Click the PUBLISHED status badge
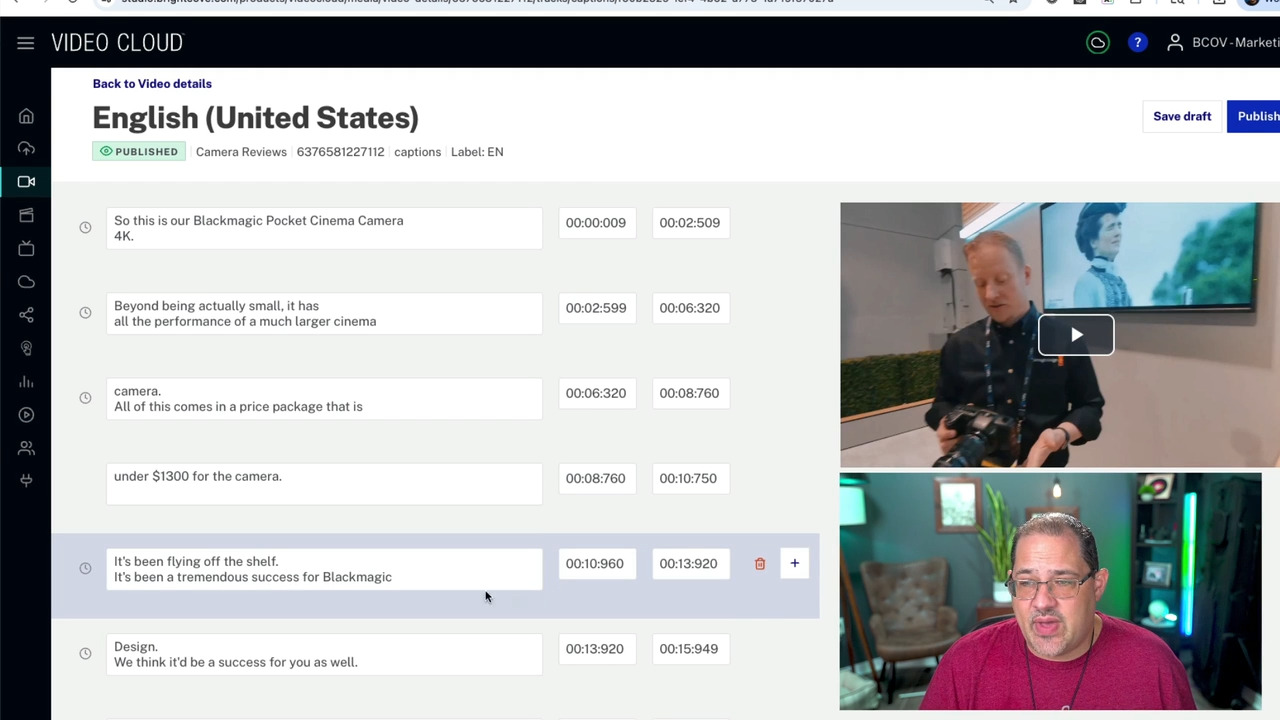This screenshot has height=720, width=1280. tap(139, 152)
